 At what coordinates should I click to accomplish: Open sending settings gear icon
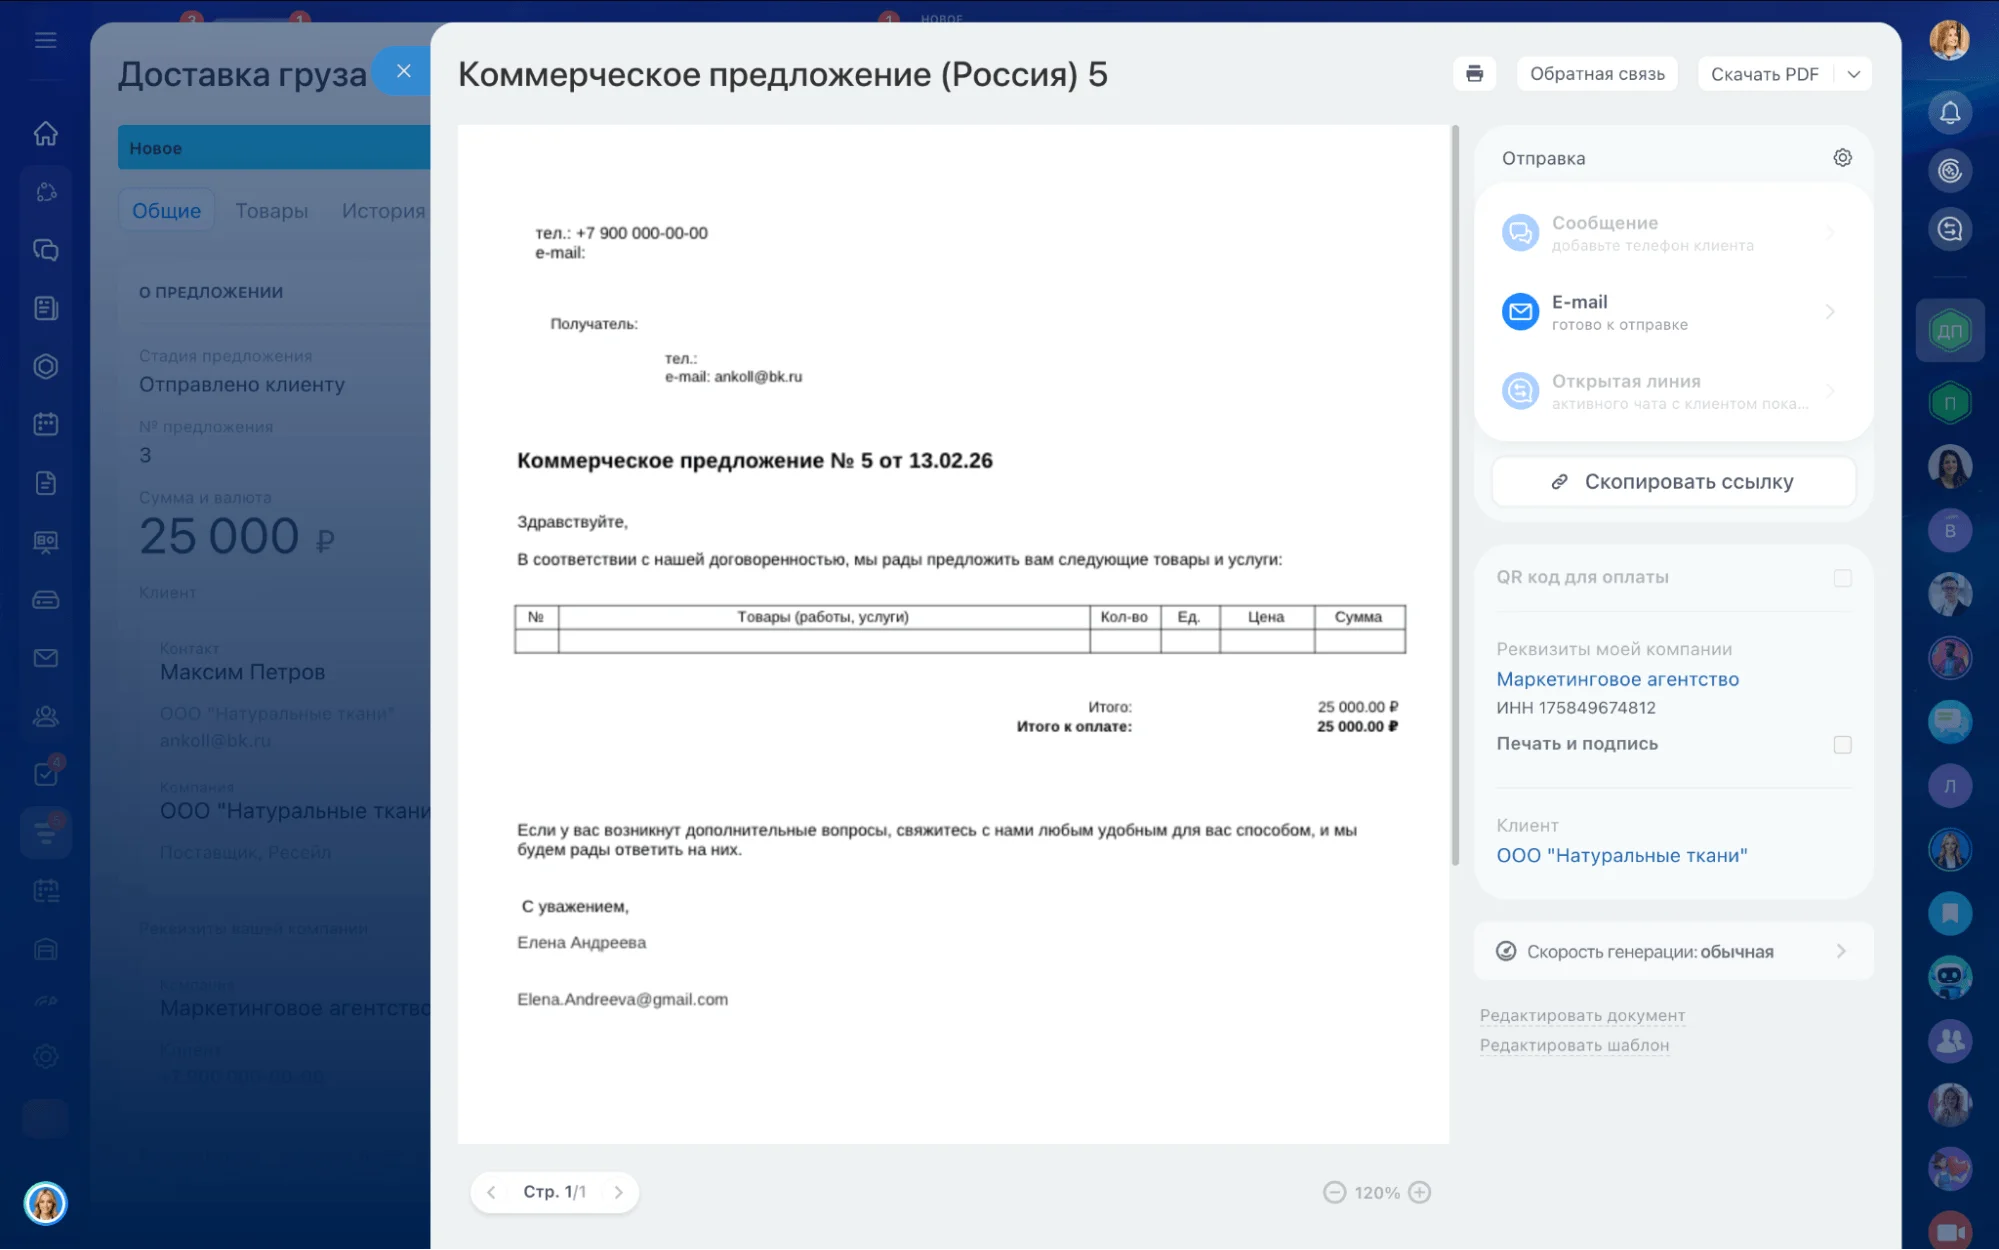(1842, 158)
